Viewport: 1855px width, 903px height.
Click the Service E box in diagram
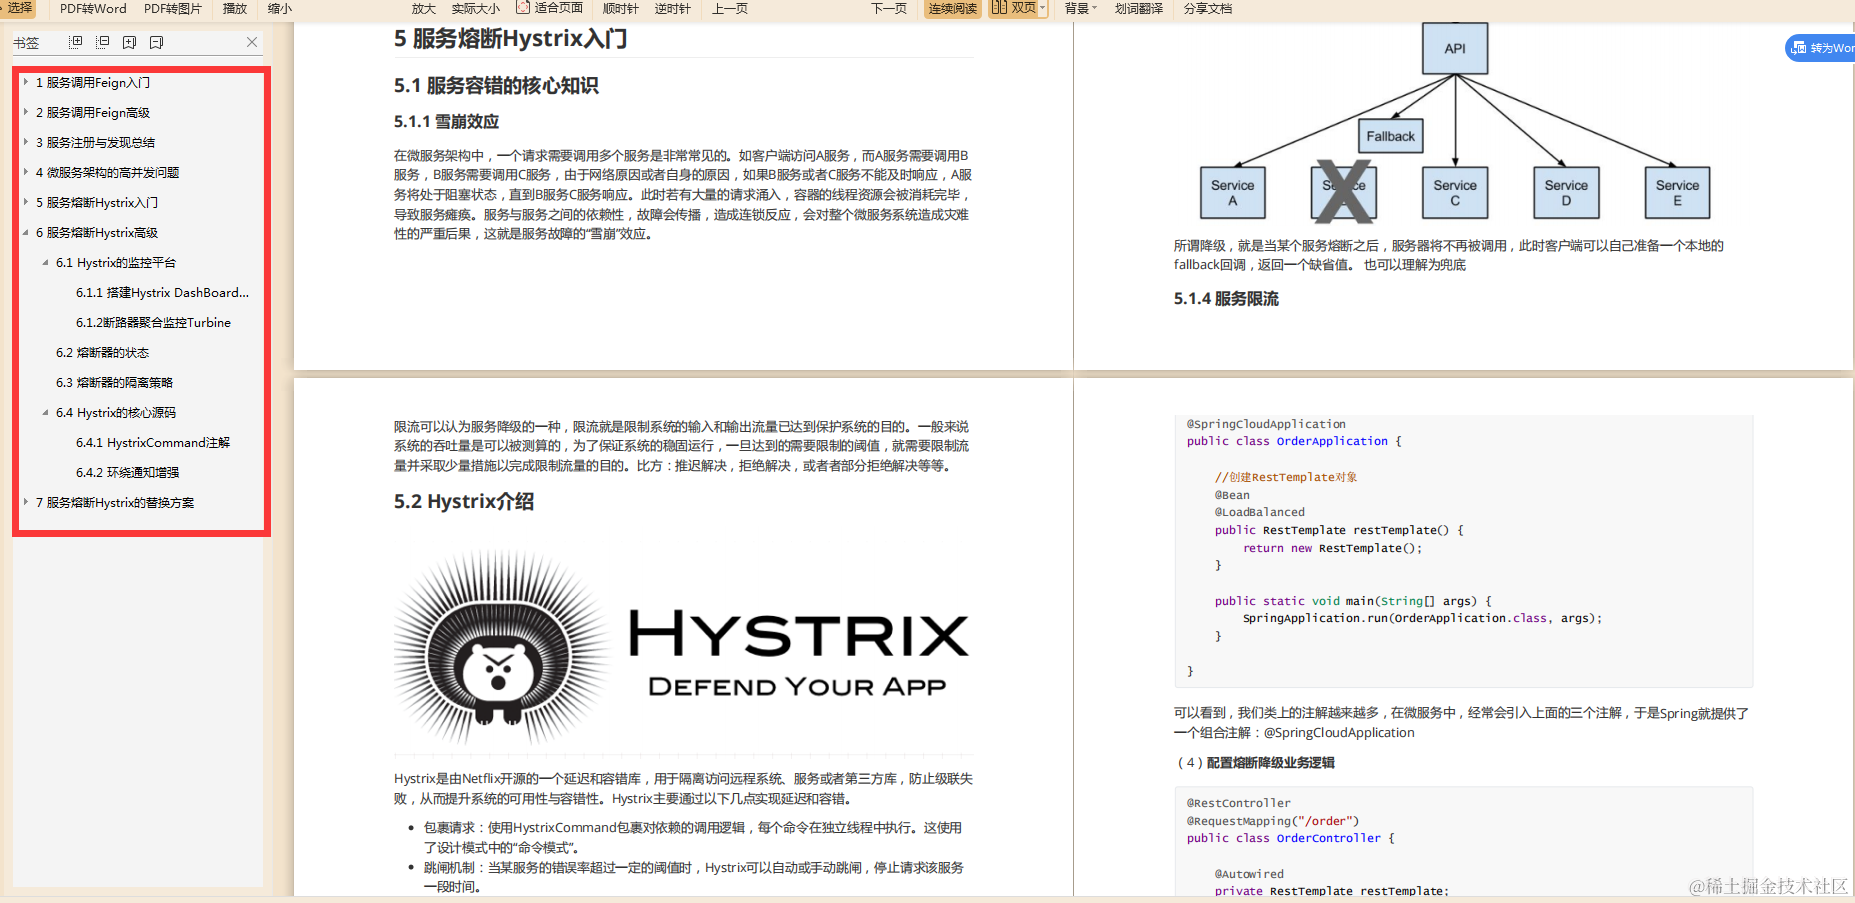(x=1677, y=193)
